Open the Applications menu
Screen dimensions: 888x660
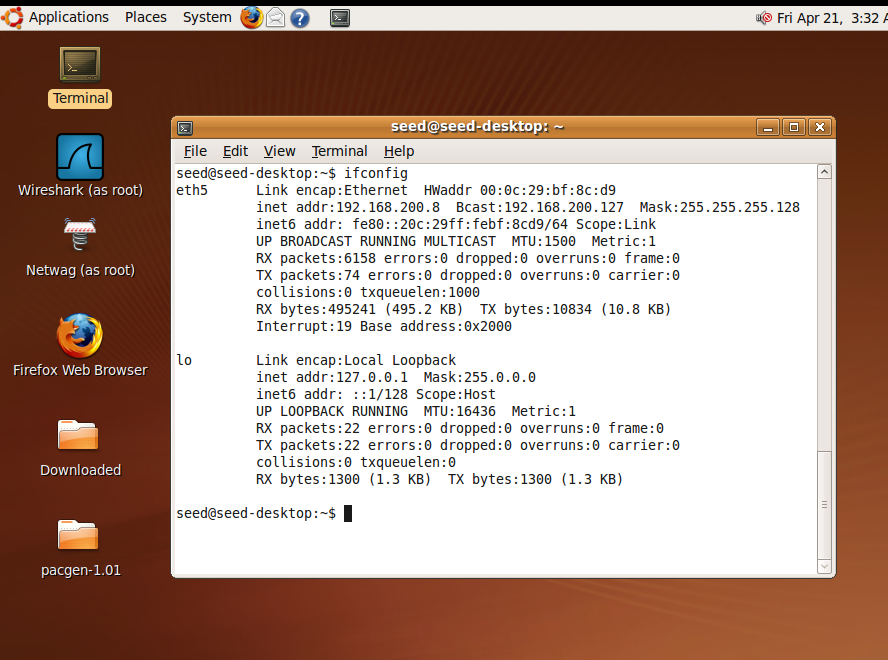coord(69,18)
